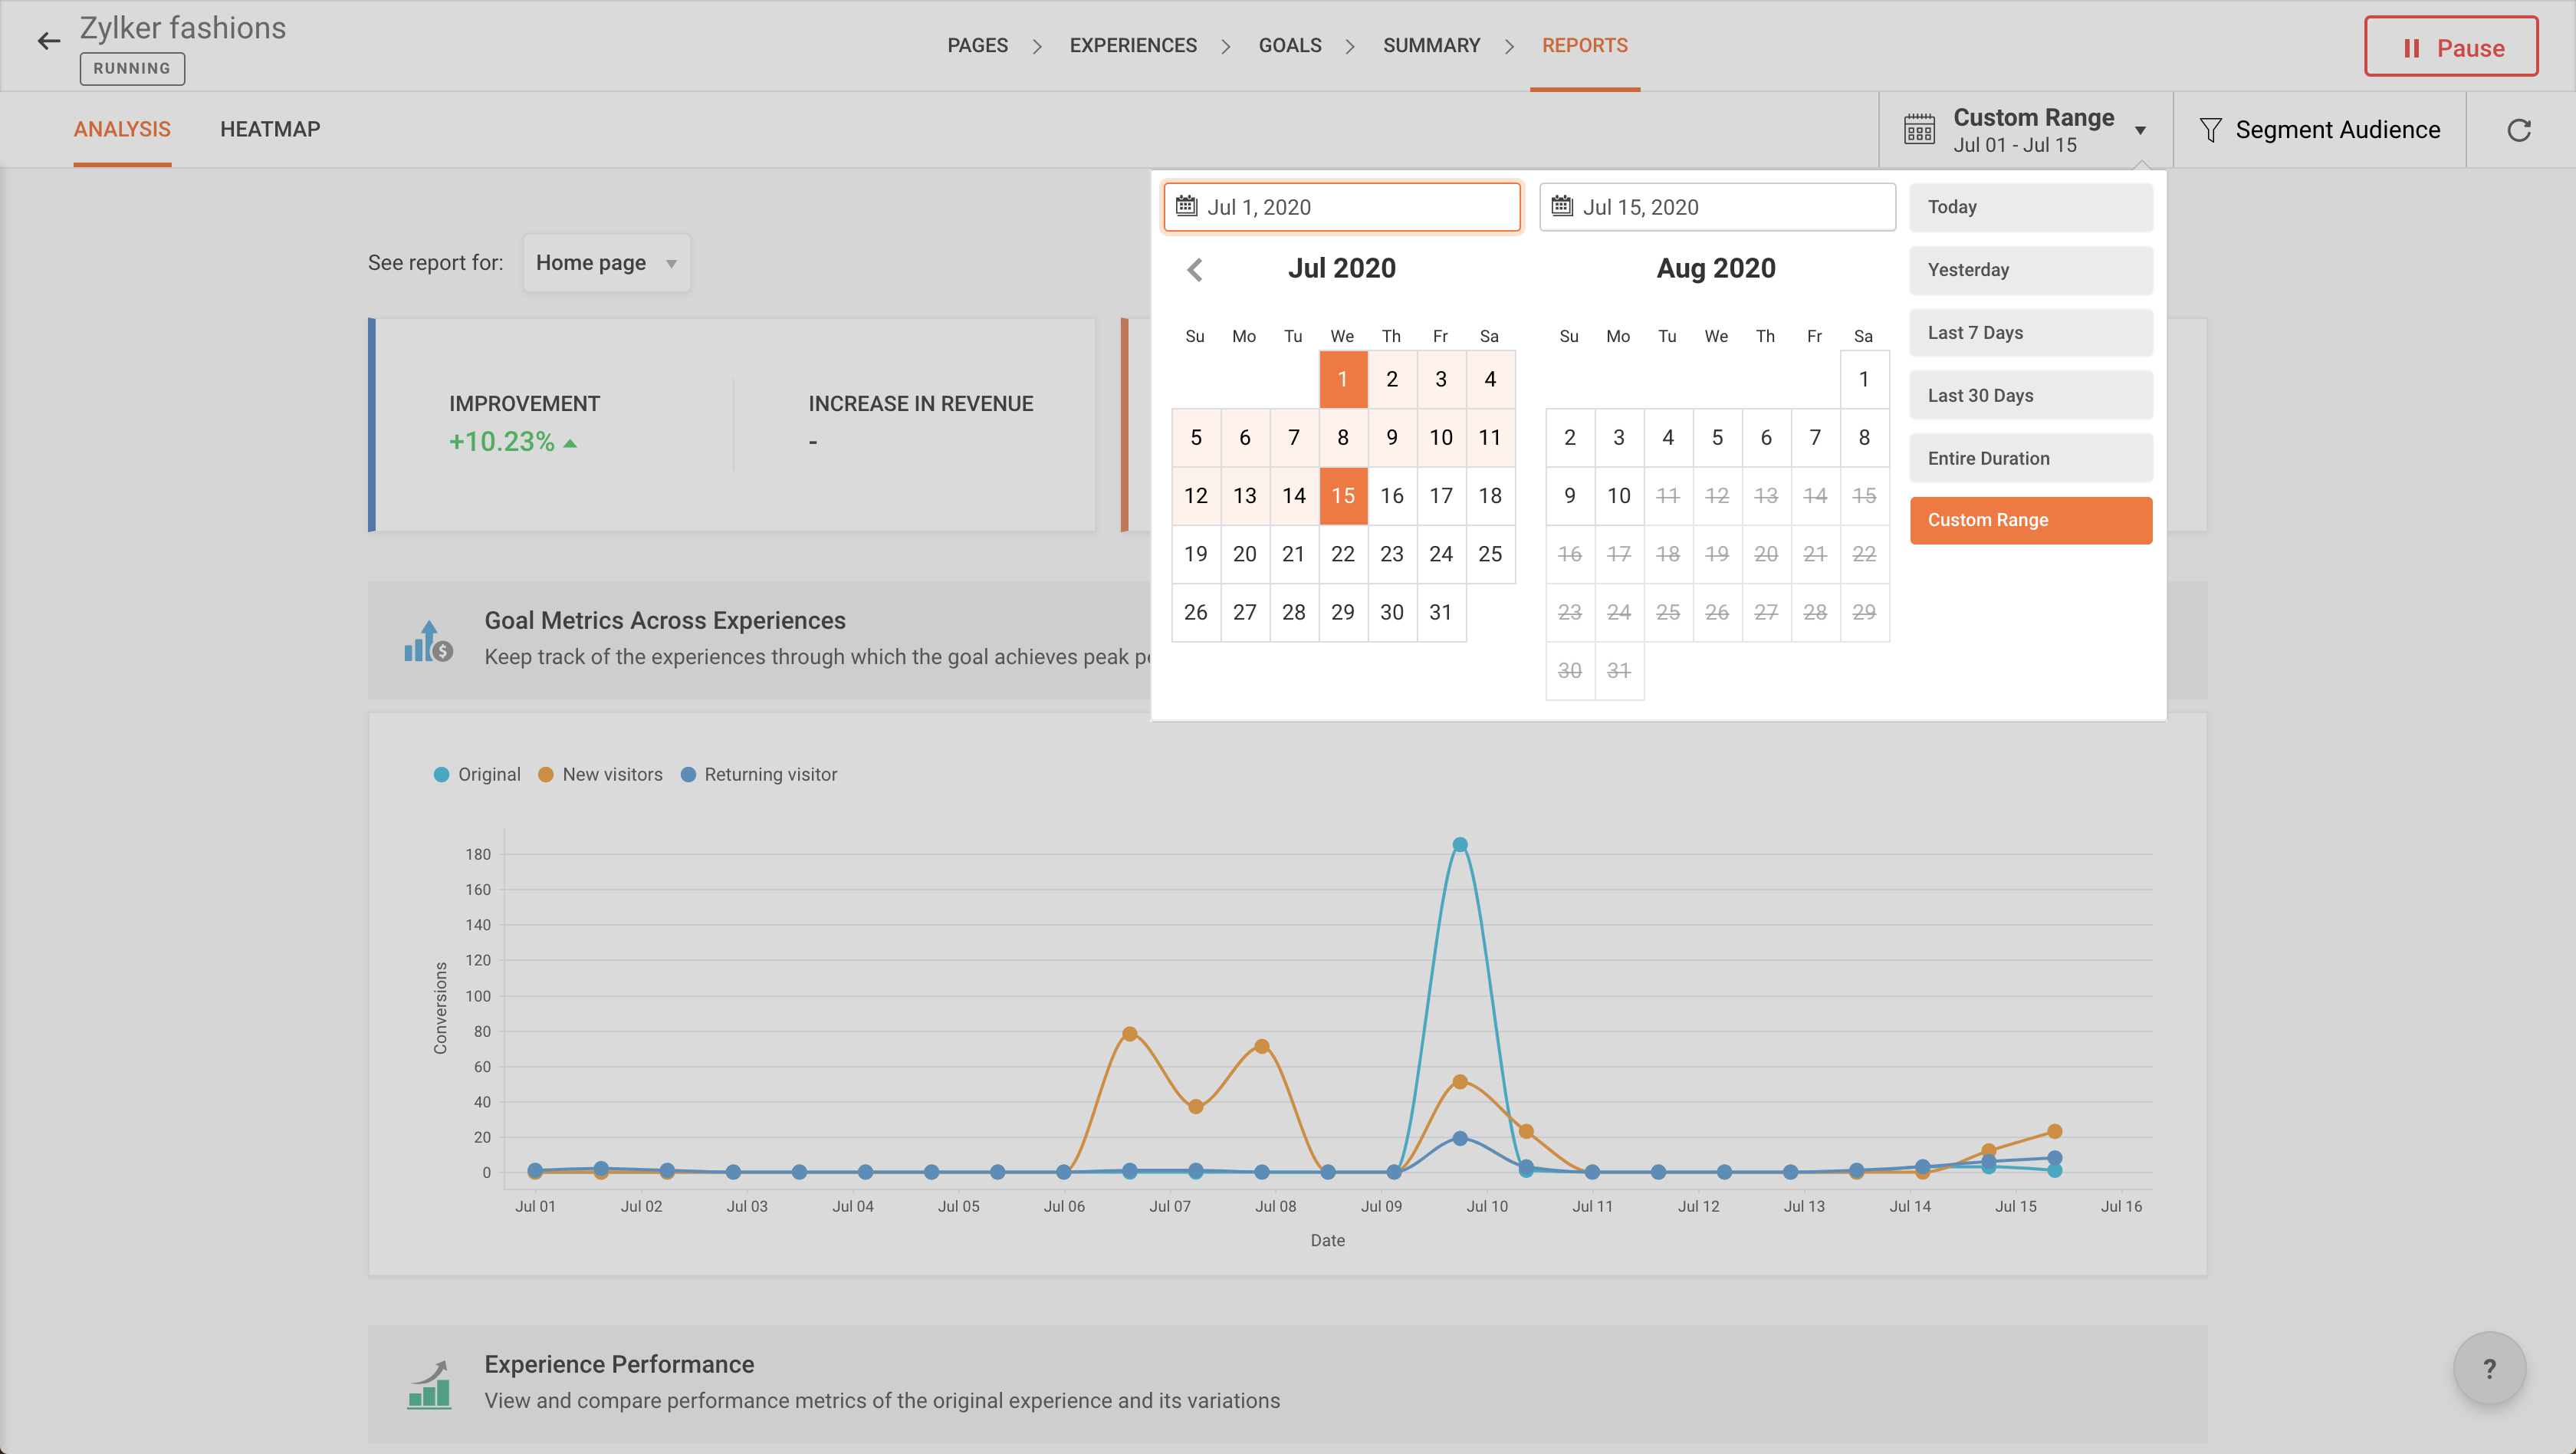The image size is (2576, 1454).
Task: Click the Segment Audience filter icon
Action: point(2210,130)
